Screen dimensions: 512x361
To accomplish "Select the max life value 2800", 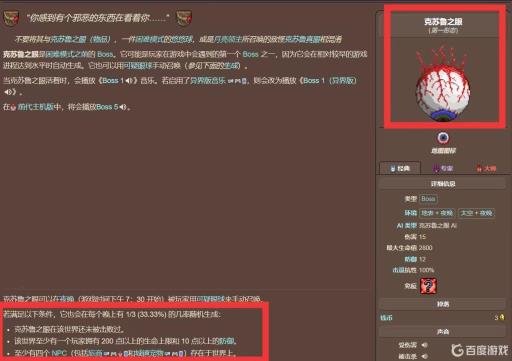I will 425,248.
